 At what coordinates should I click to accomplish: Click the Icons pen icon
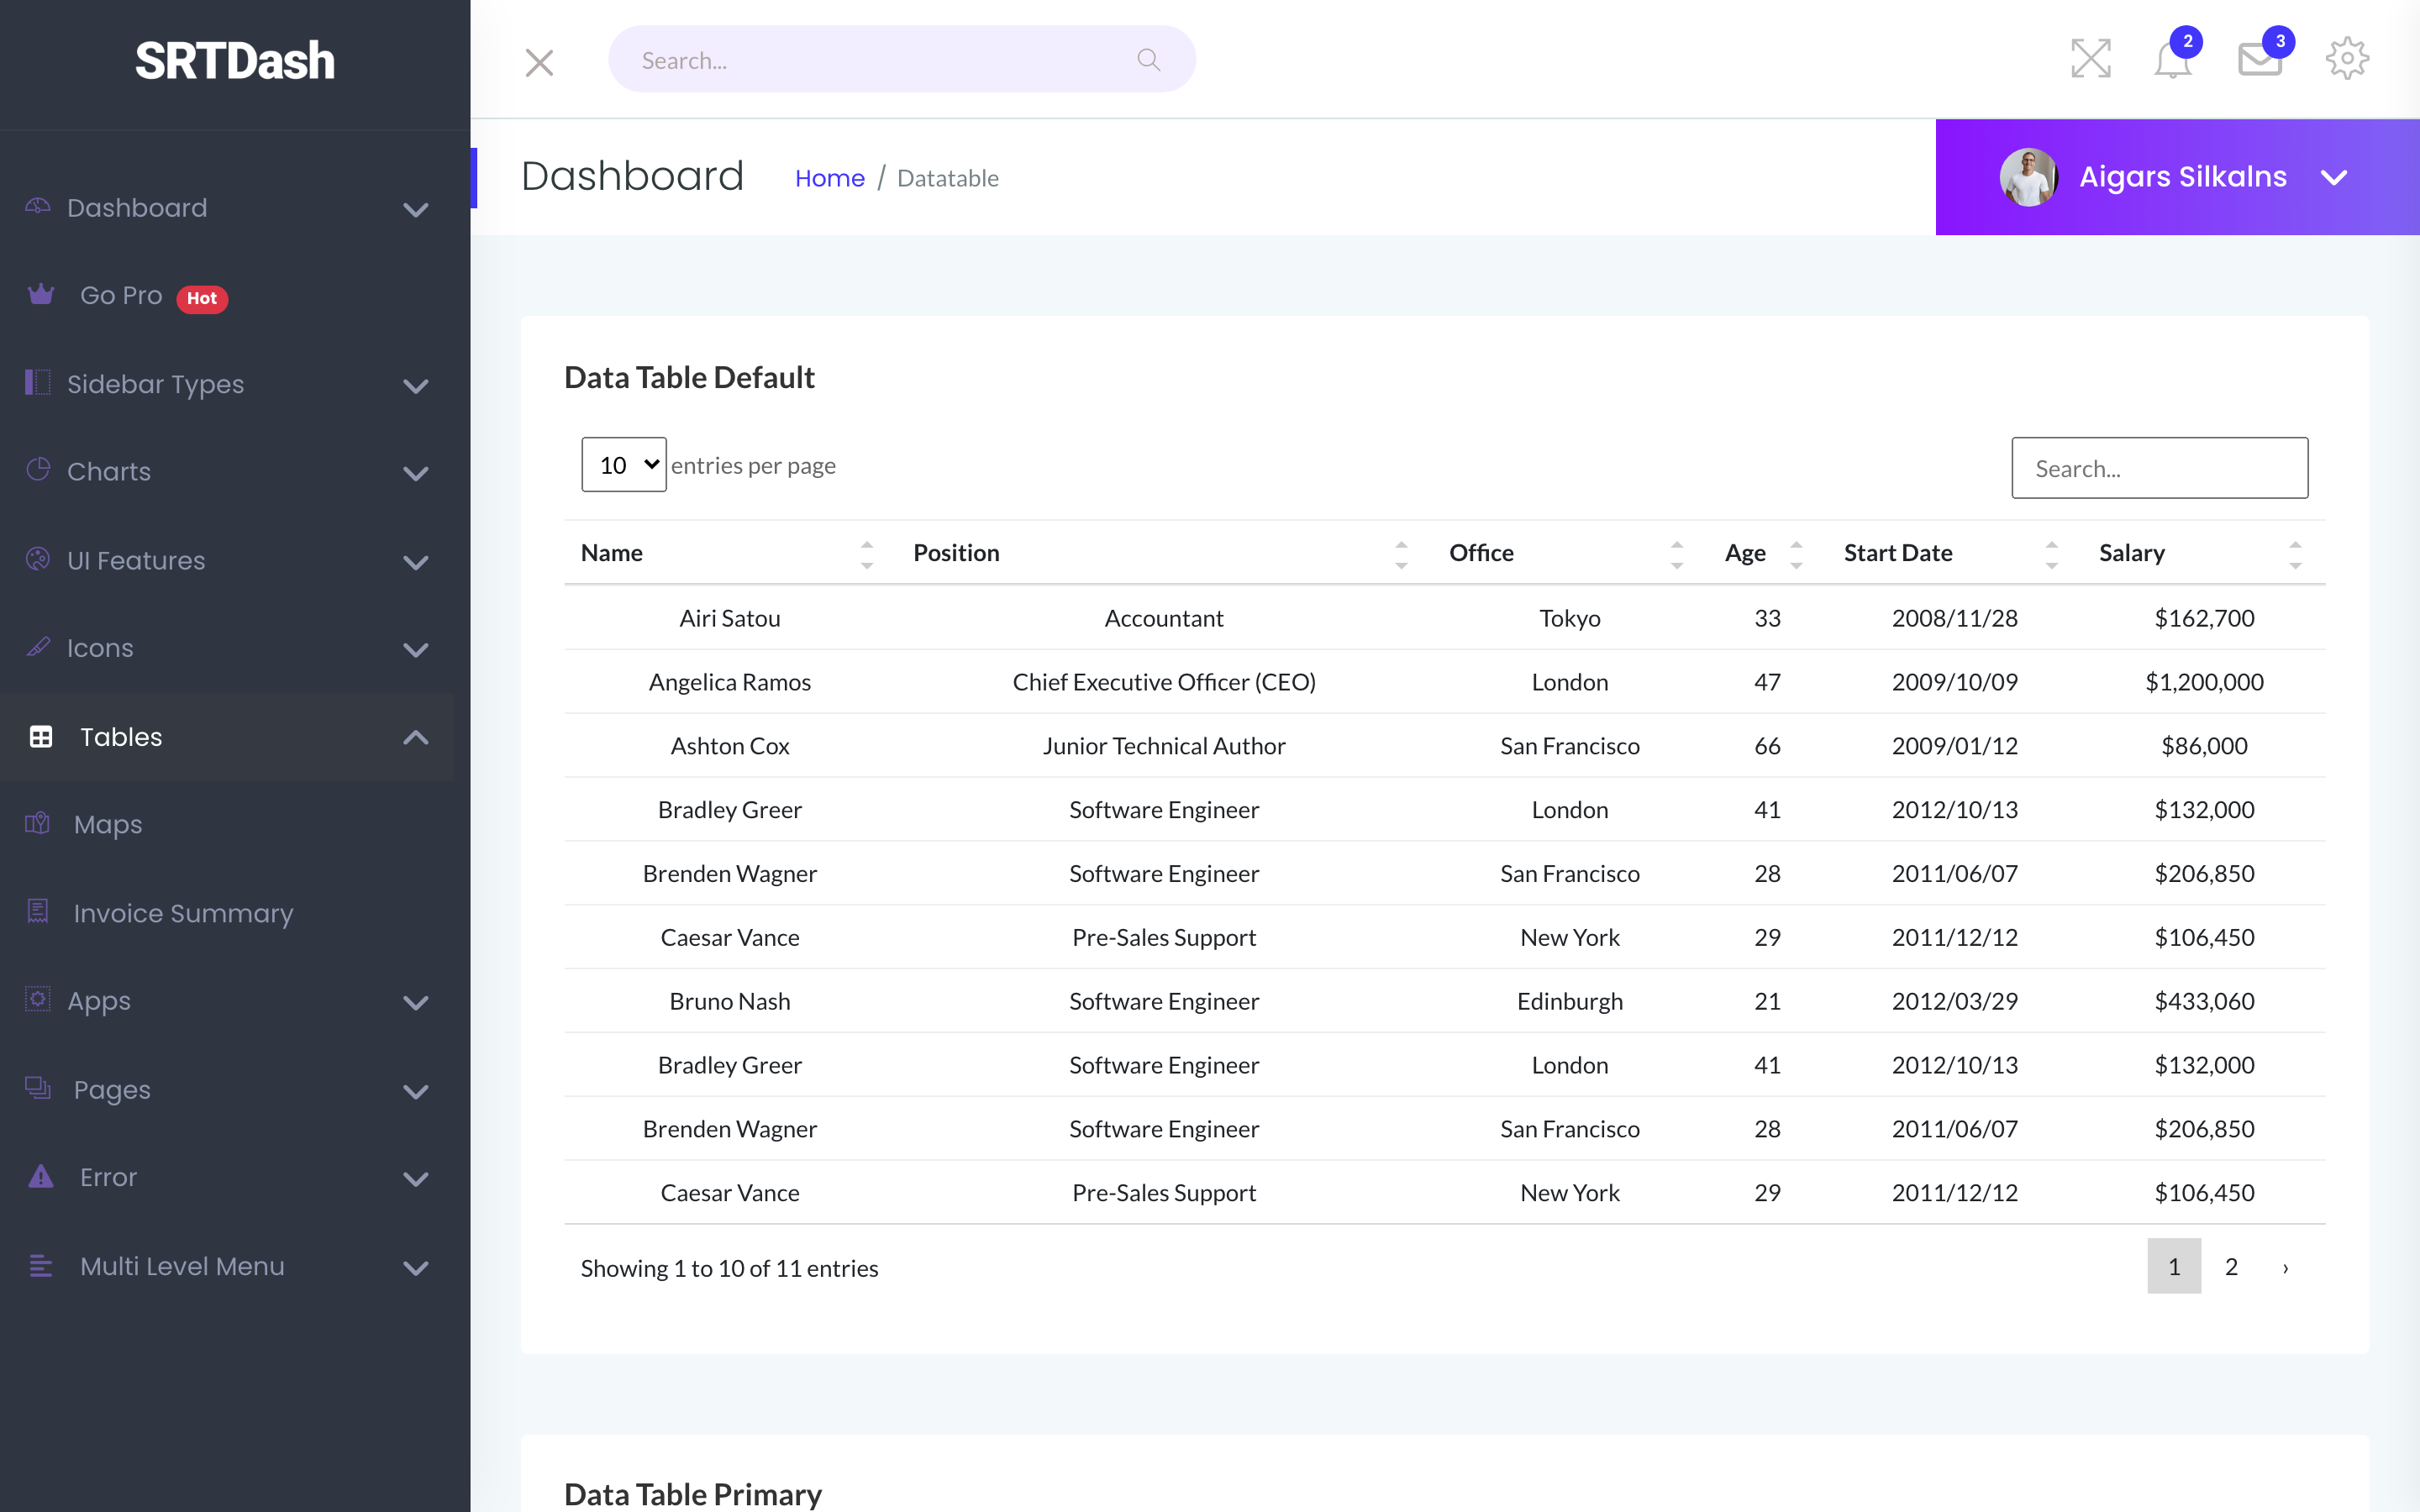pos(38,647)
